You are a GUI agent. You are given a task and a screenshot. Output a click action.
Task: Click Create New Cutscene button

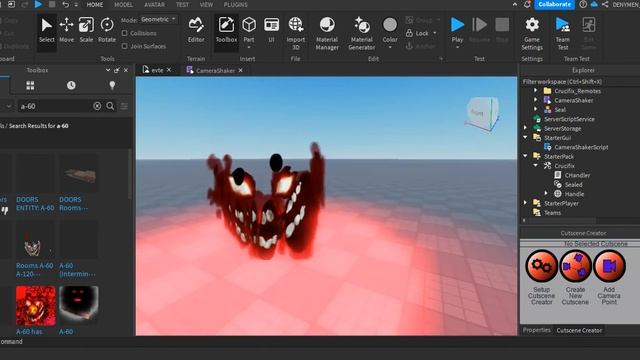(x=575, y=266)
